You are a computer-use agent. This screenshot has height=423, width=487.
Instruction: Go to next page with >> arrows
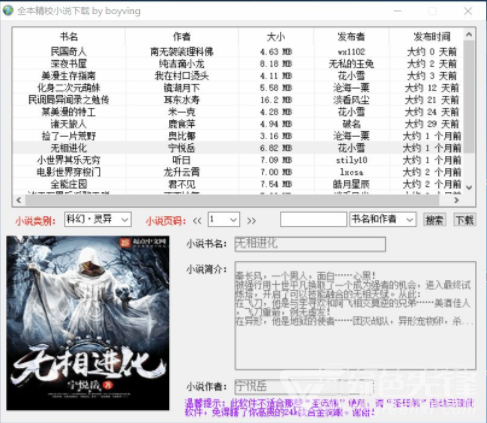[251, 221]
